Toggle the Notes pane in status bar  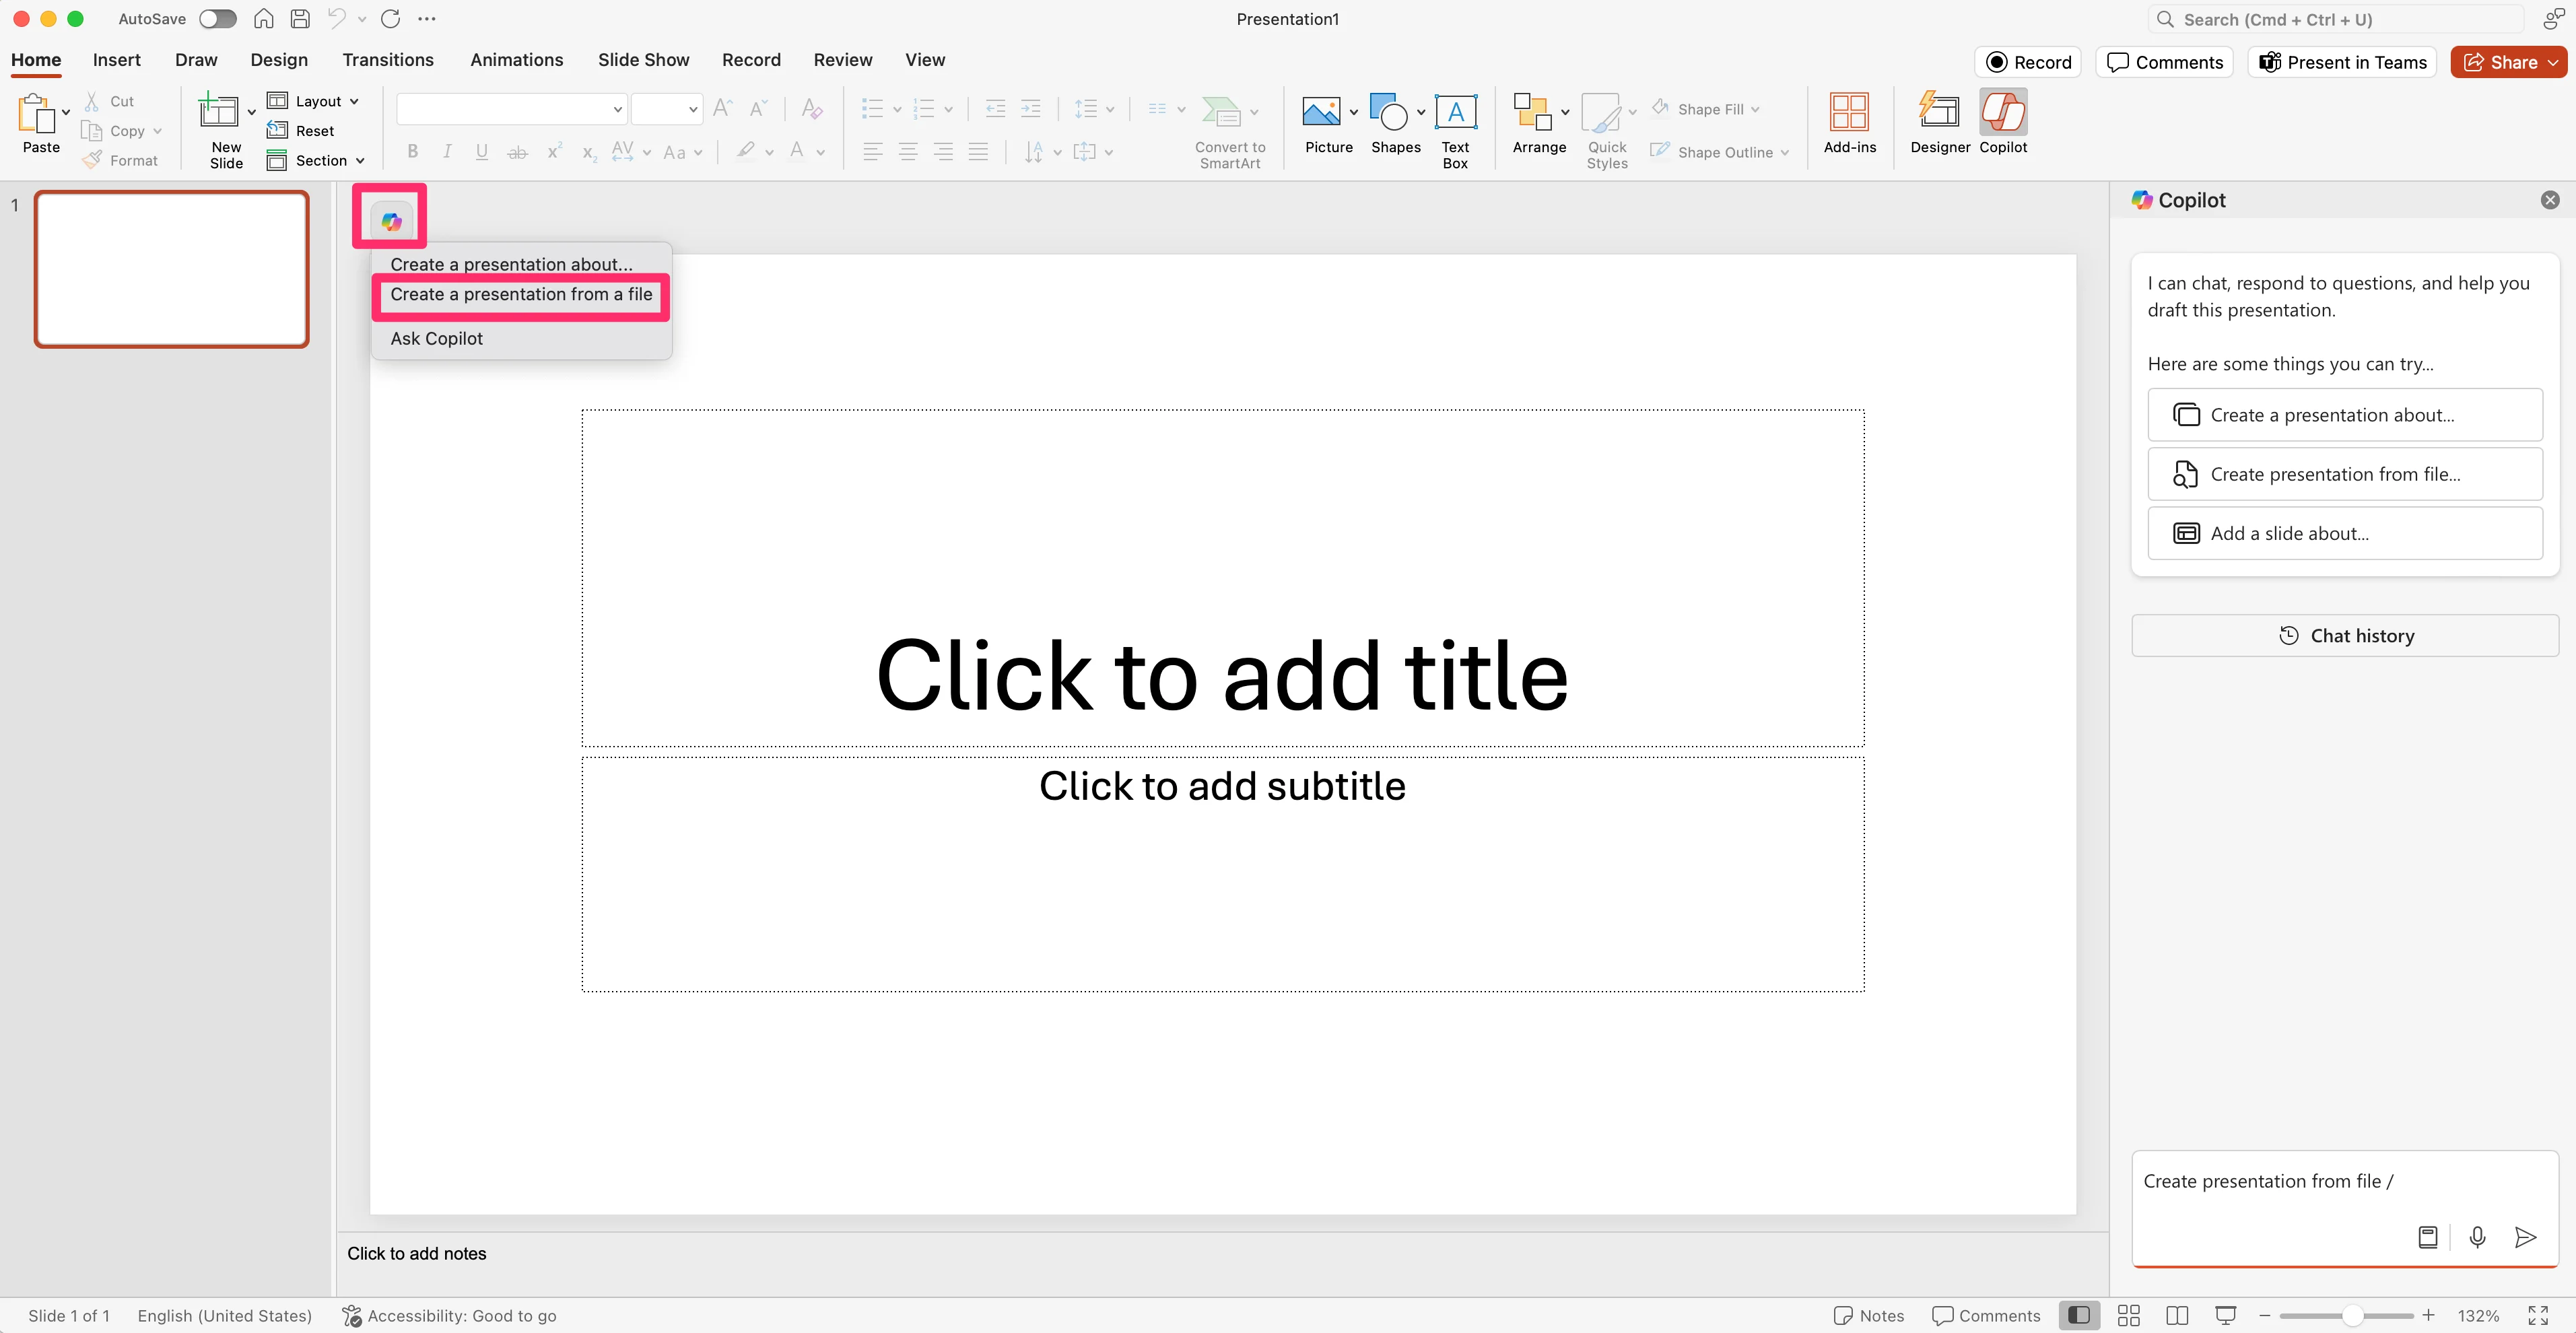pos(1869,1315)
